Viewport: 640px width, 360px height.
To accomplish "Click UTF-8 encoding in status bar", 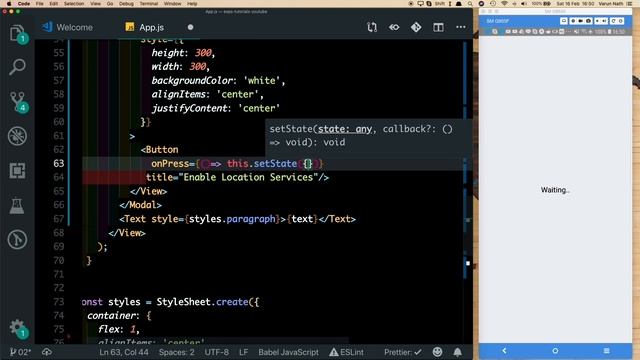I will [x=216, y=352].
